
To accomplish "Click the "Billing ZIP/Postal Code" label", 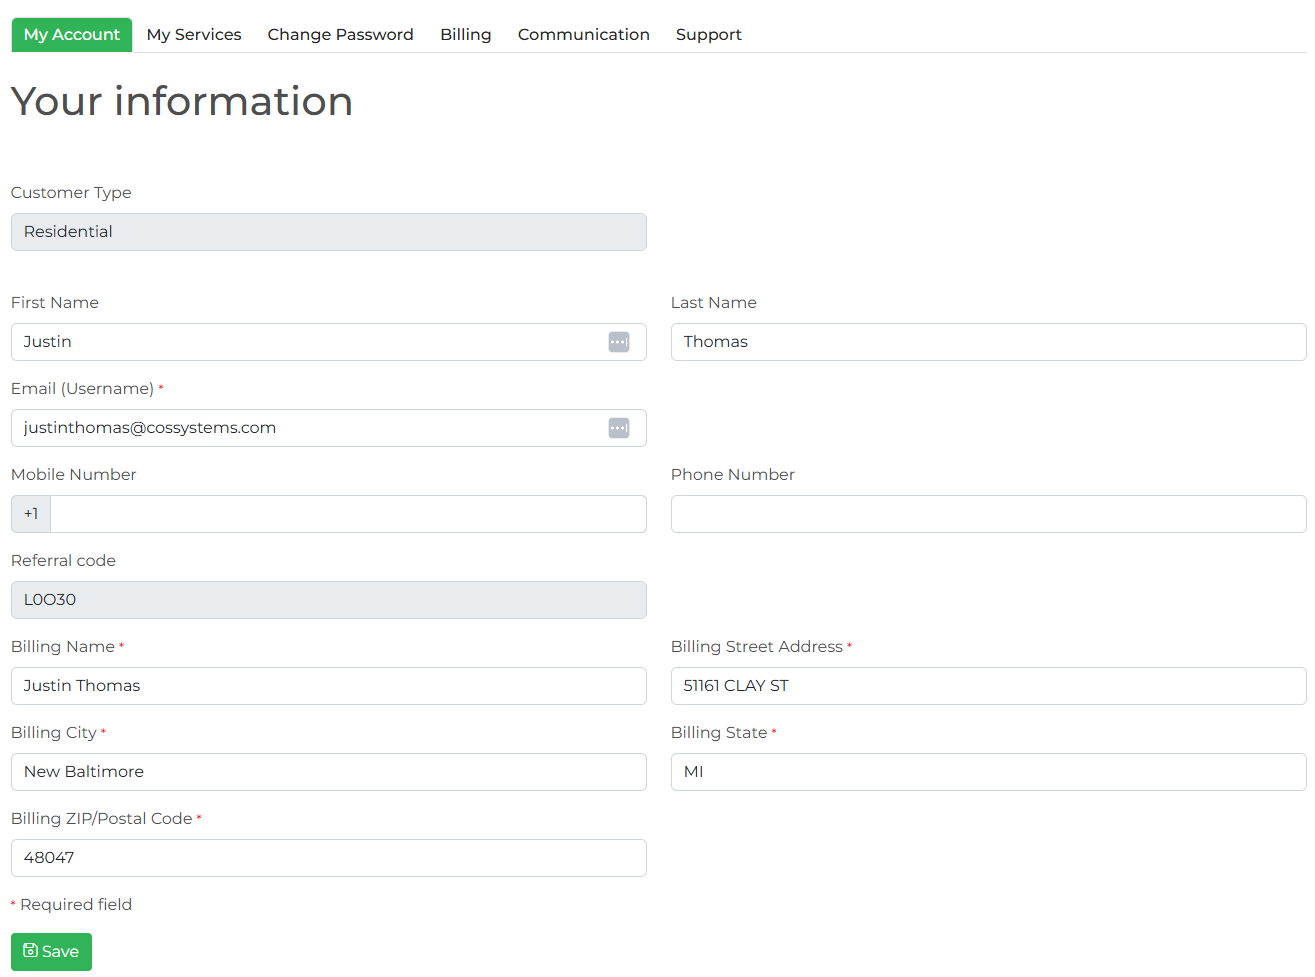I will [x=102, y=819].
